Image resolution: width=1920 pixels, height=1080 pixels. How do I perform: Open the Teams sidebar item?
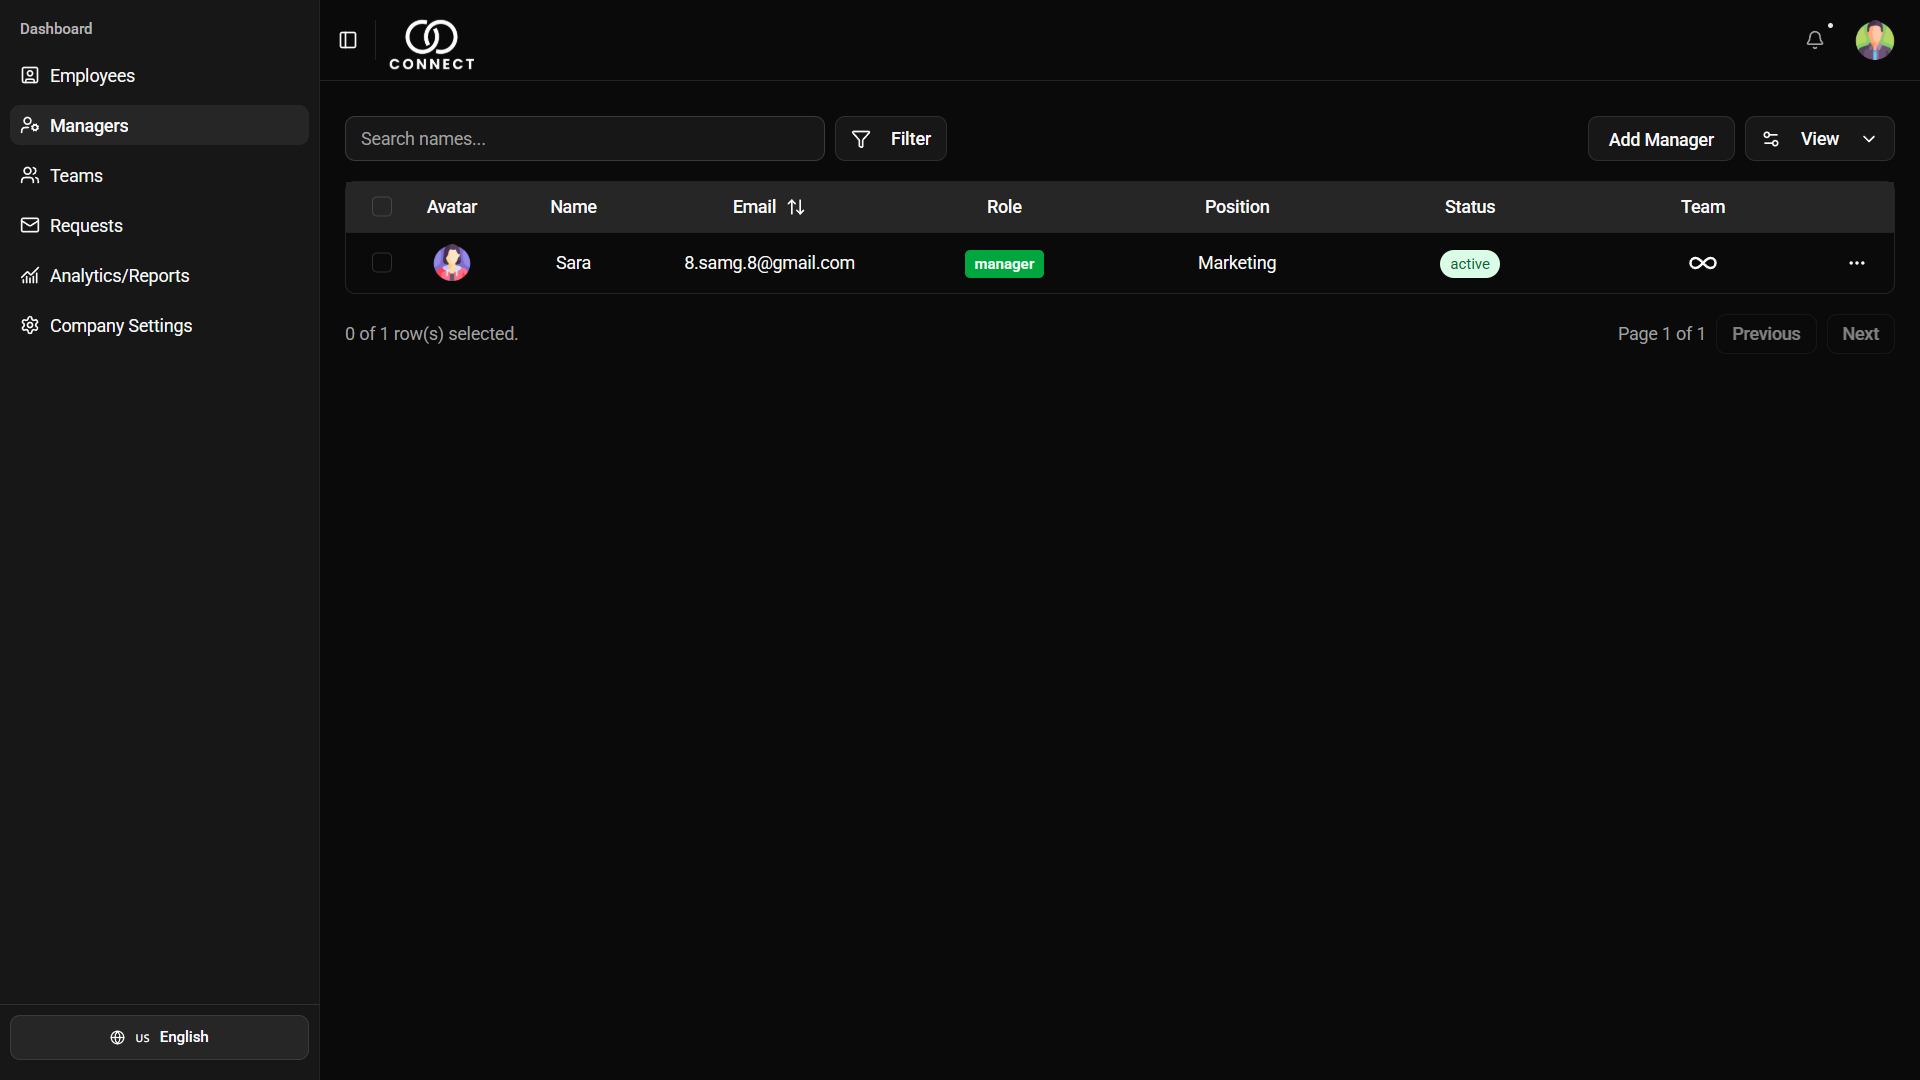76,176
